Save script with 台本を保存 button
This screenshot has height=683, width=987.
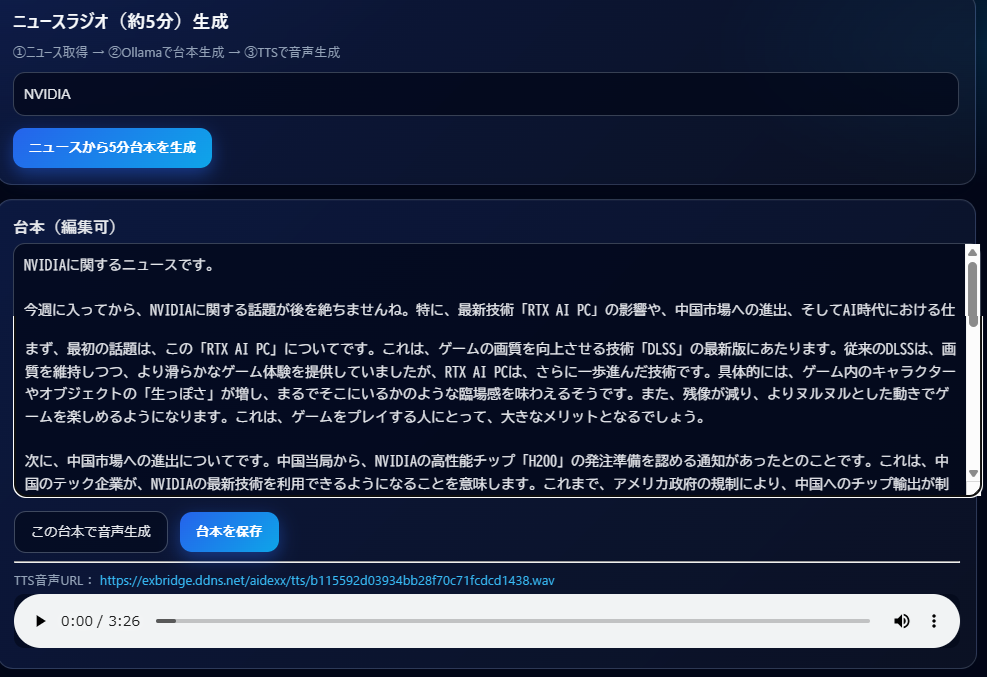tap(229, 532)
